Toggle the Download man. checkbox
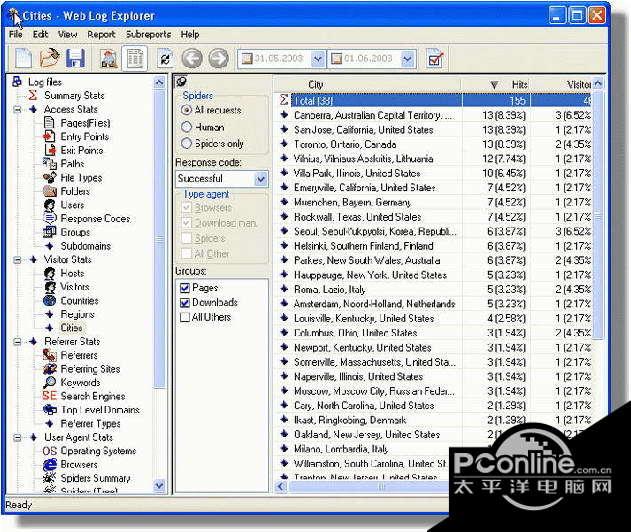Viewport: 631px width, 532px height. [x=186, y=223]
